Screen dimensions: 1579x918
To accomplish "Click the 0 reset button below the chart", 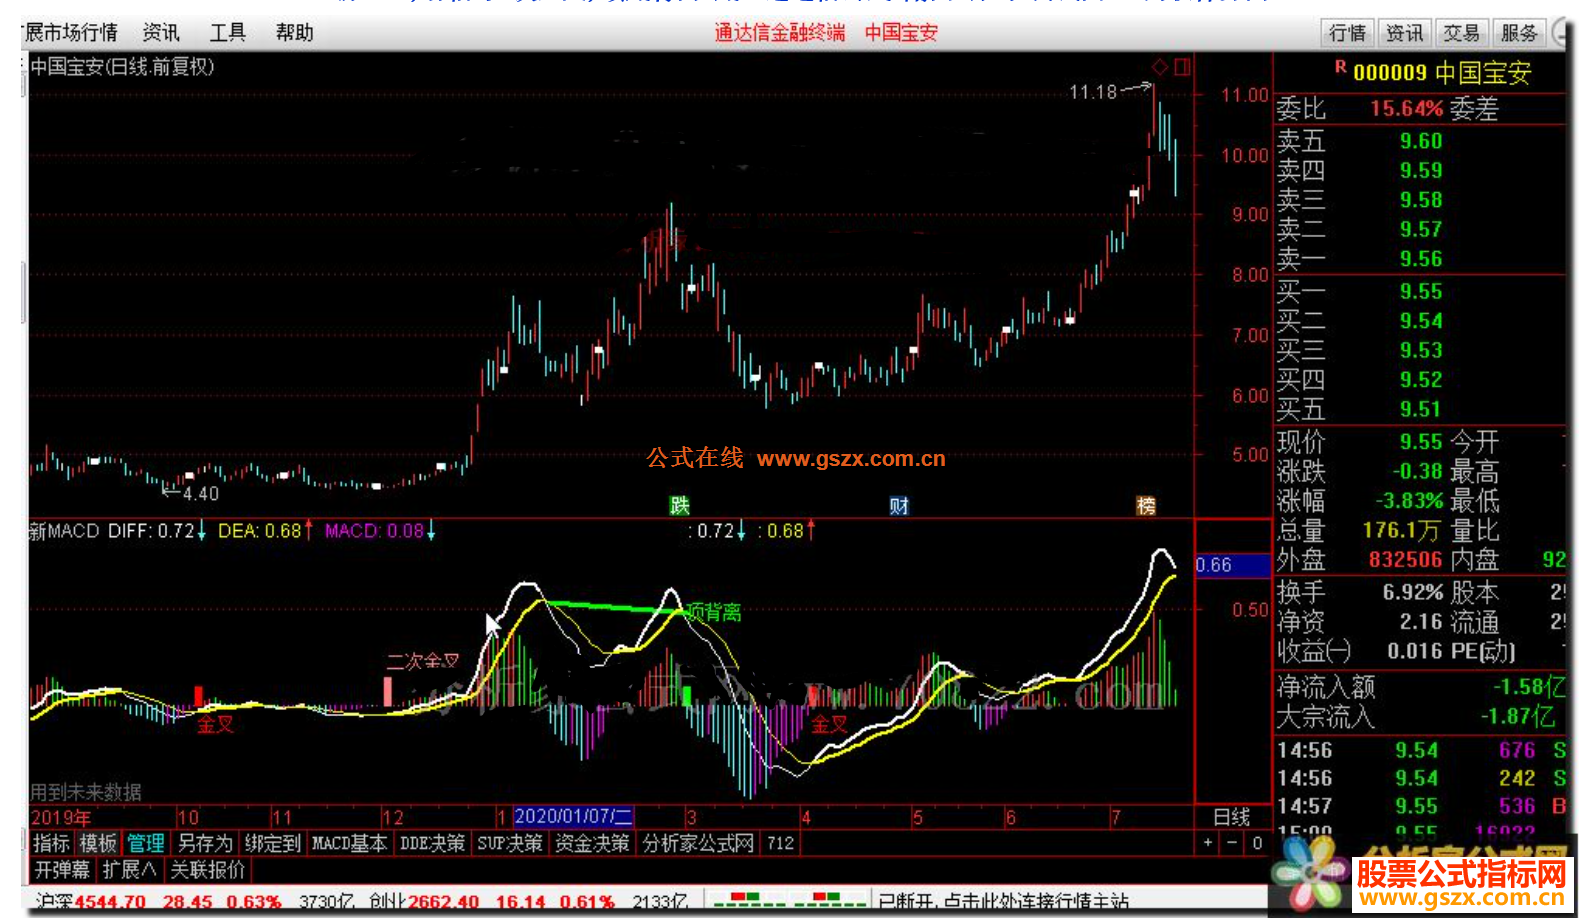I will pyautogui.click(x=1257, y=843).
